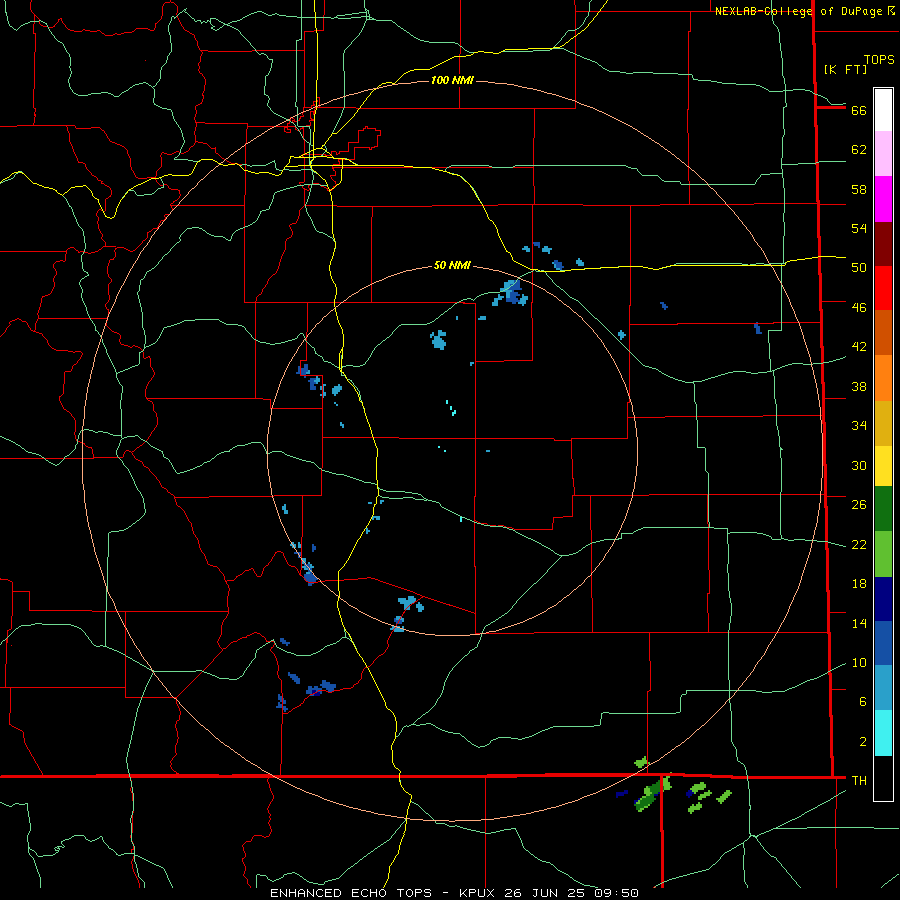This screenshot has width=900, height=900.
Task: Click the "TH" threshold legend label
Action: point(859,781)
